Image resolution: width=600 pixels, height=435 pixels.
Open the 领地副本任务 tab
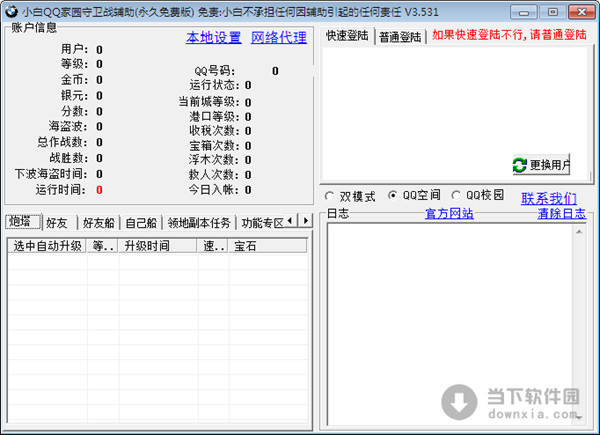tap(199, 222)
